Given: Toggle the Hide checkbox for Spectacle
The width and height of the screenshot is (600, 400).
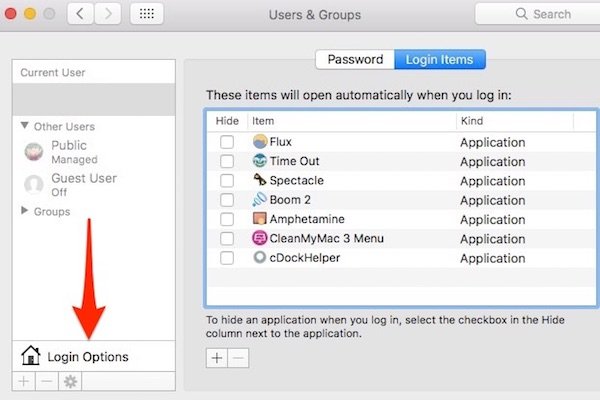Looking at the screenshot, I should pos(227,181).
